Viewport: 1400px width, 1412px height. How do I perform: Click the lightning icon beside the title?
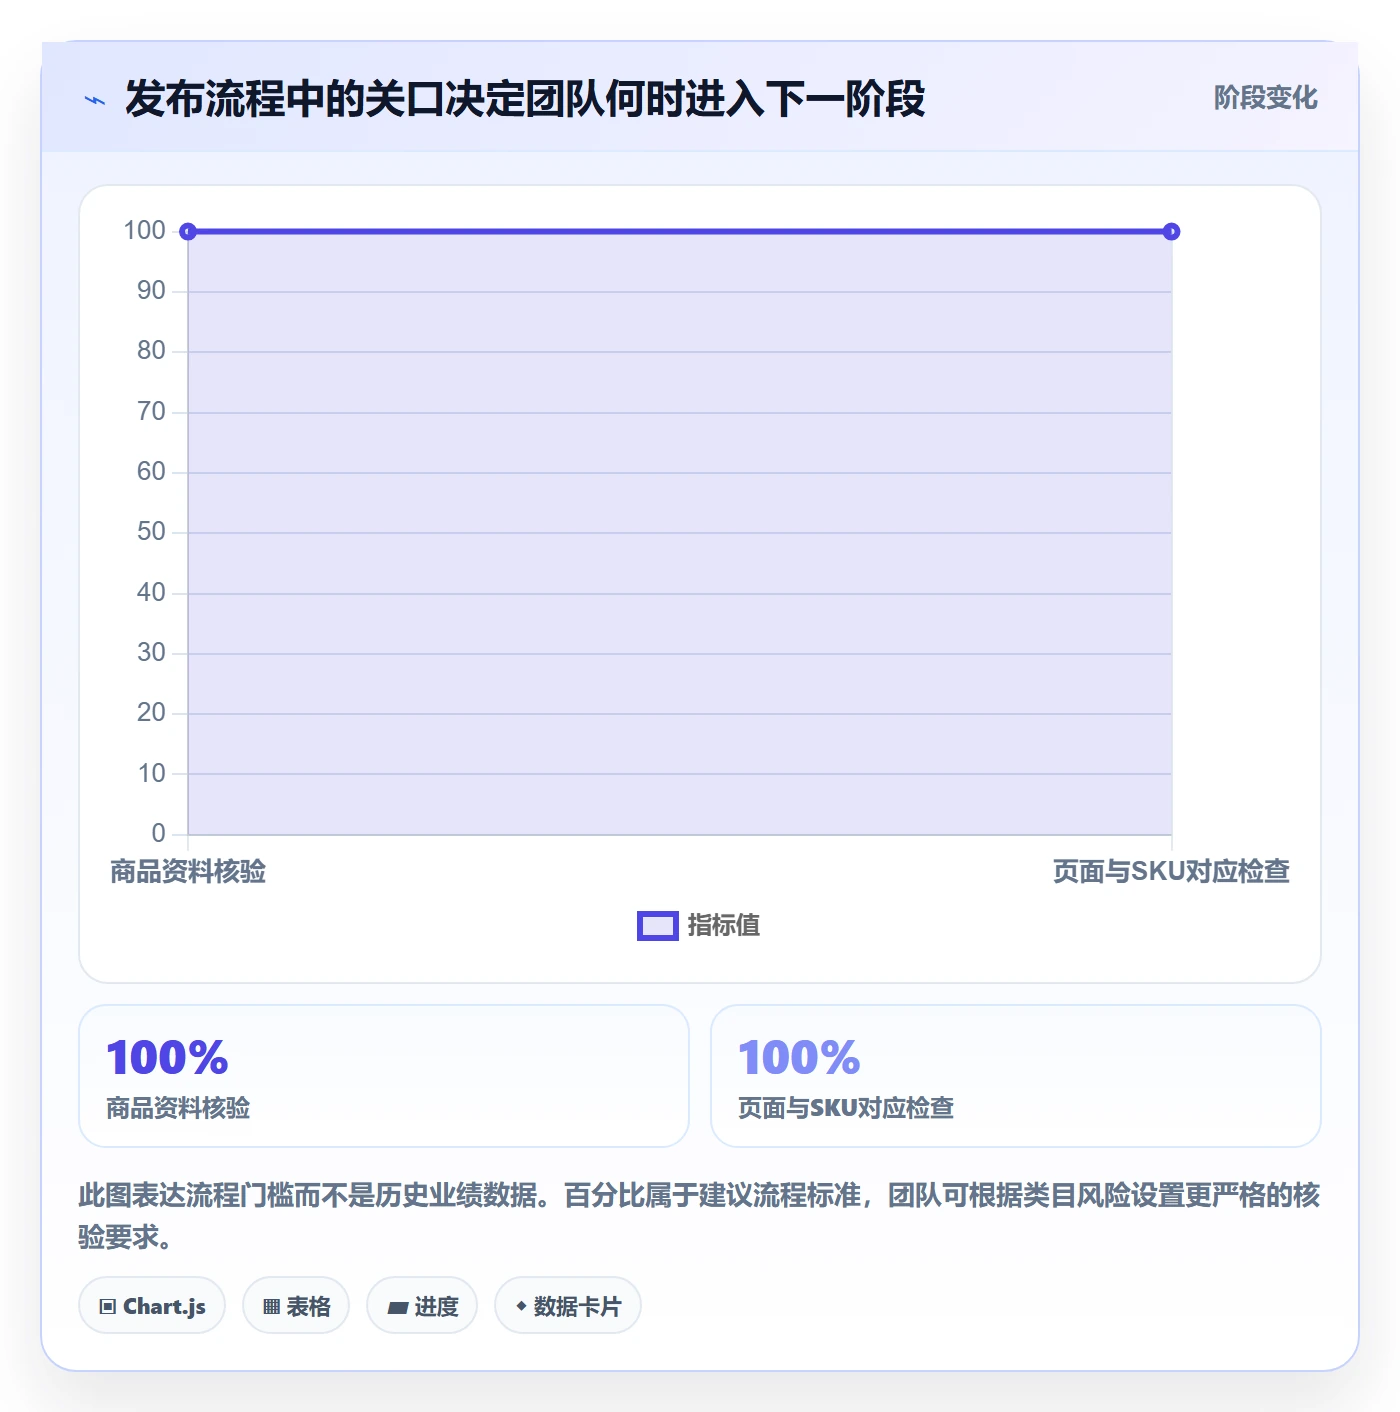tap(95, 100)
